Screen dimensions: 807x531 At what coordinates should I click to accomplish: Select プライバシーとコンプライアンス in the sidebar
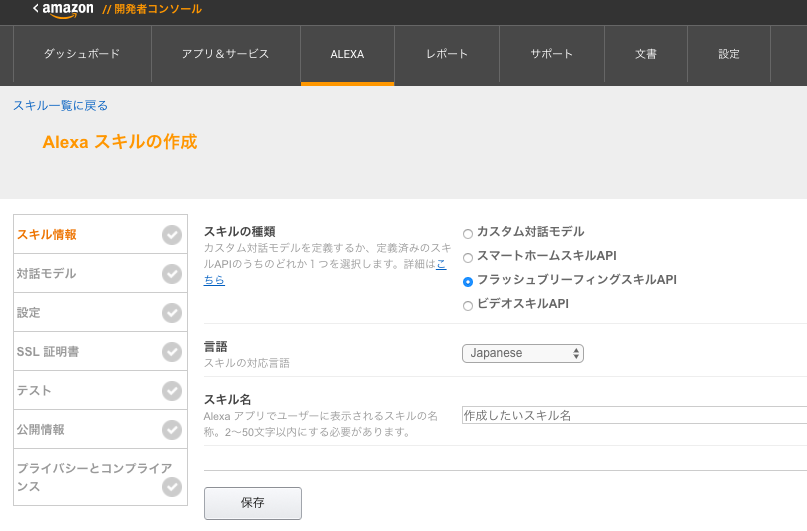100,477
